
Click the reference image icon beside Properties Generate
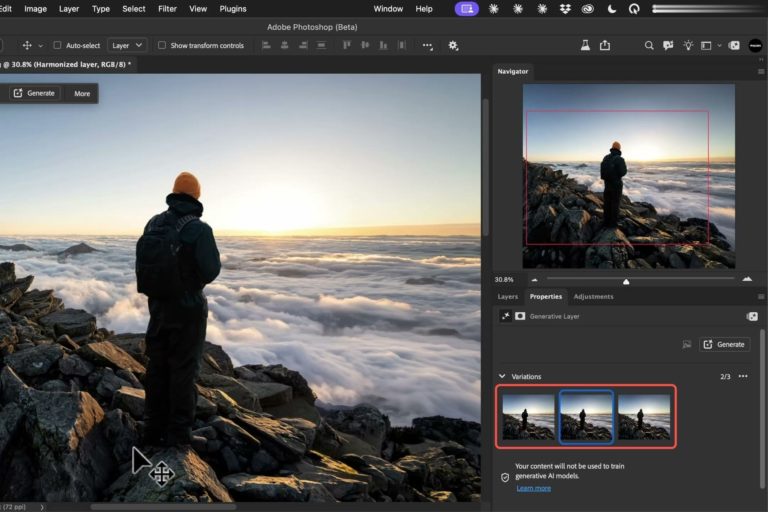click(687, 344)
